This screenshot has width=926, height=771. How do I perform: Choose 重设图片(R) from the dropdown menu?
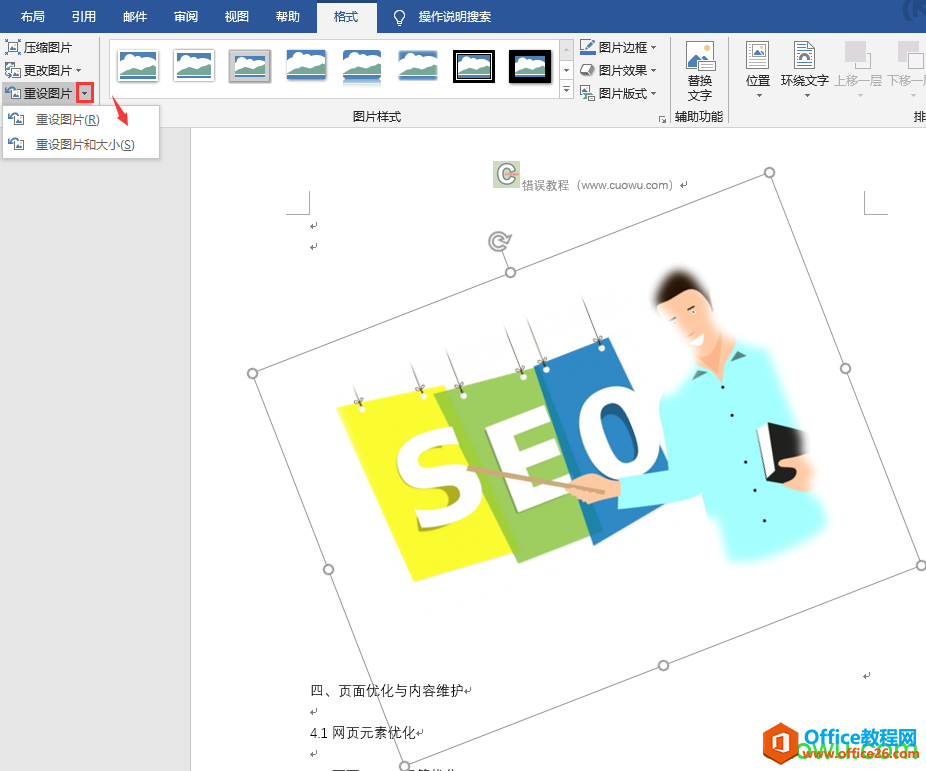(x=67, y=120)
